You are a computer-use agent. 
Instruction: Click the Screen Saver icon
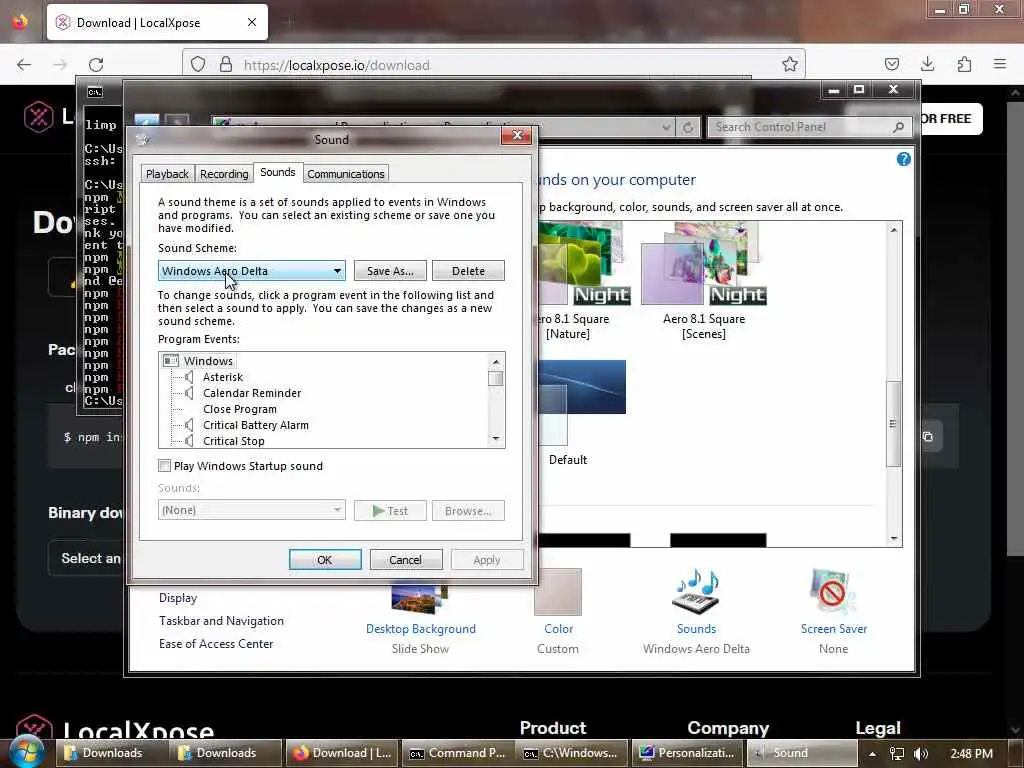point(833,592)
